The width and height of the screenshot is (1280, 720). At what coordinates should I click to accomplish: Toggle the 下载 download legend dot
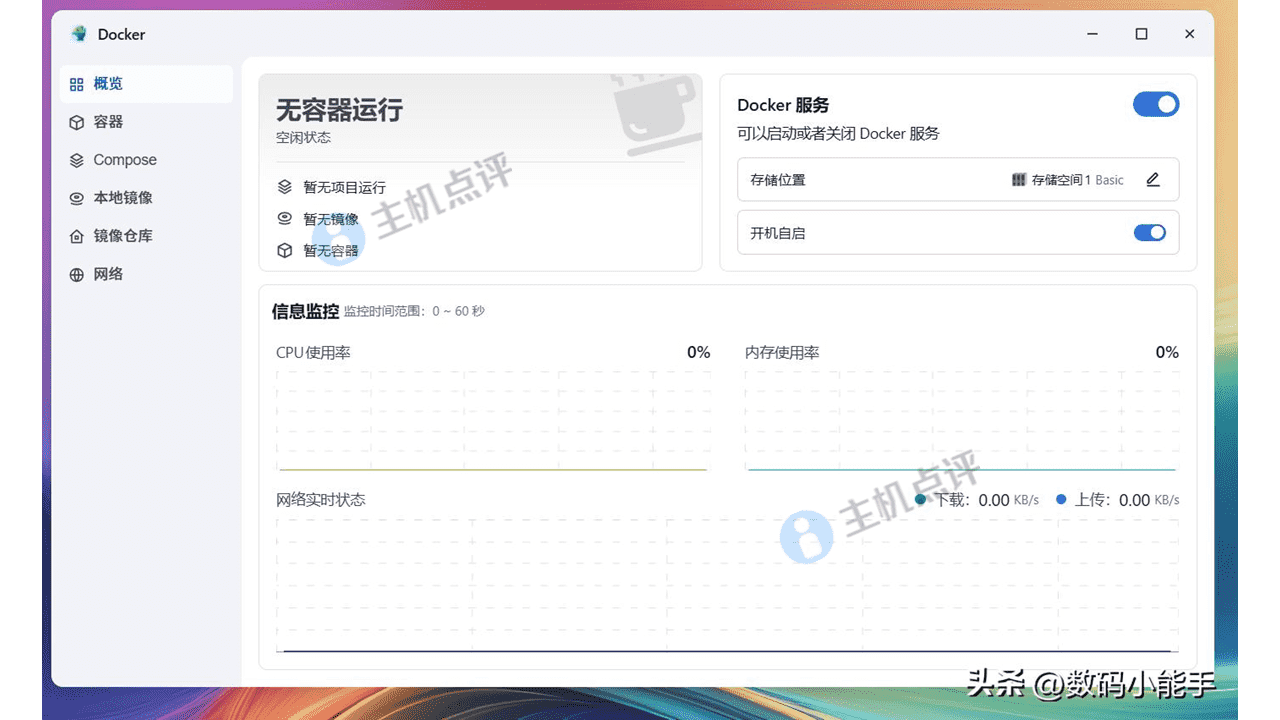point(918,499)
